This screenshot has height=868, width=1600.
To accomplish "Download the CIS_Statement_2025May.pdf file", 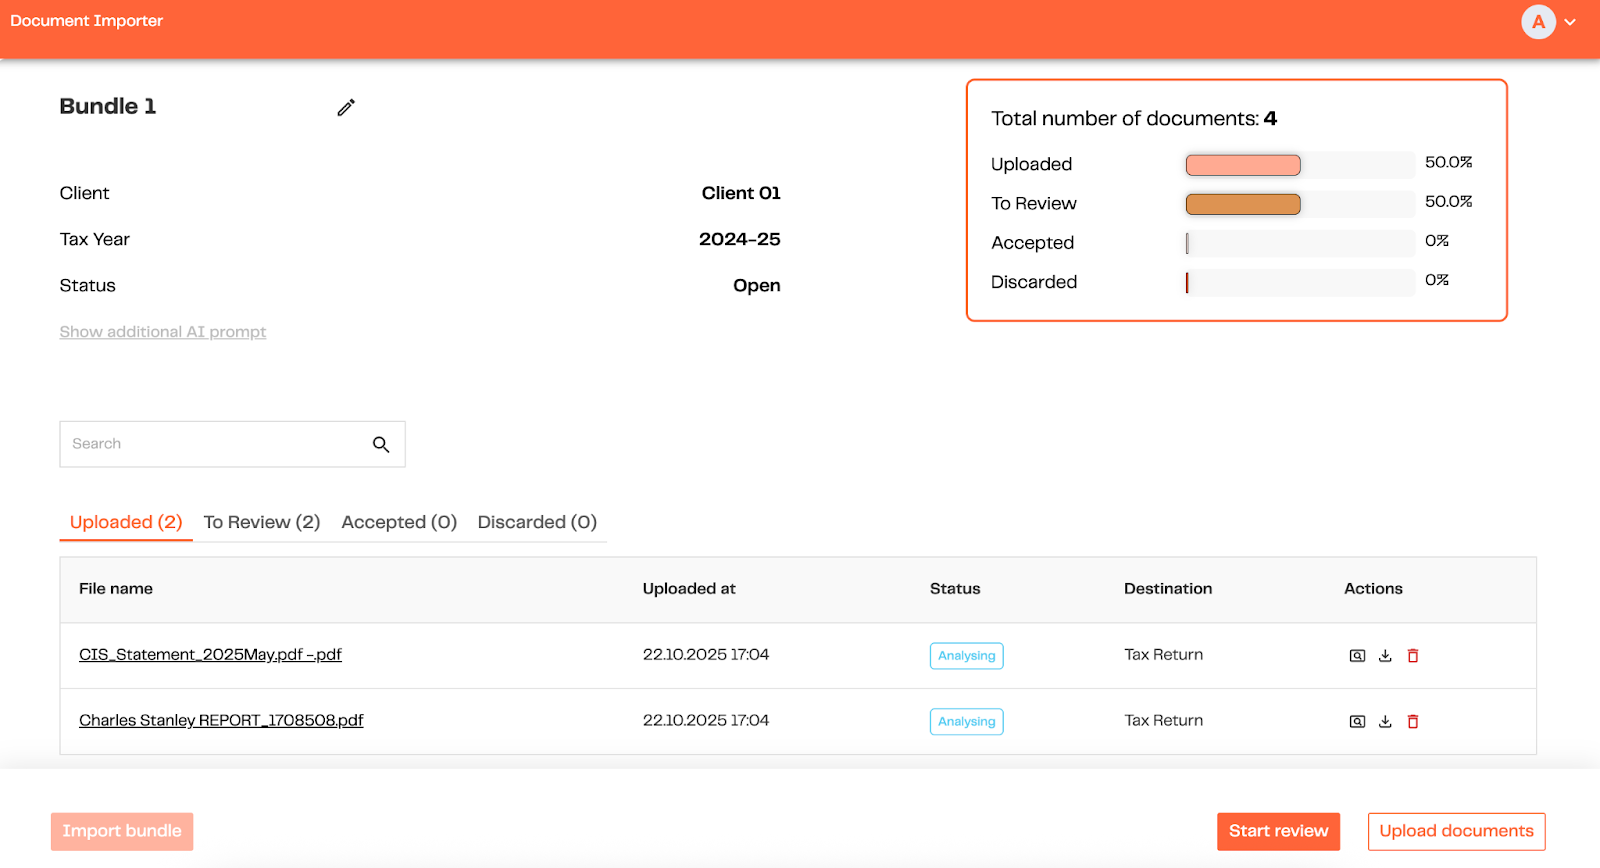I will 1385,656.
